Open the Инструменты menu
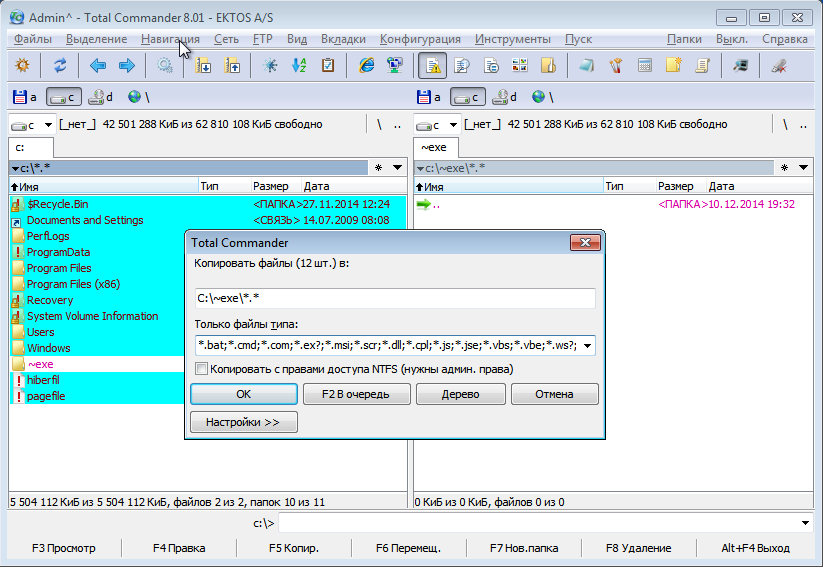Screen dimensions: 823x567 click(x=513, y=39)
